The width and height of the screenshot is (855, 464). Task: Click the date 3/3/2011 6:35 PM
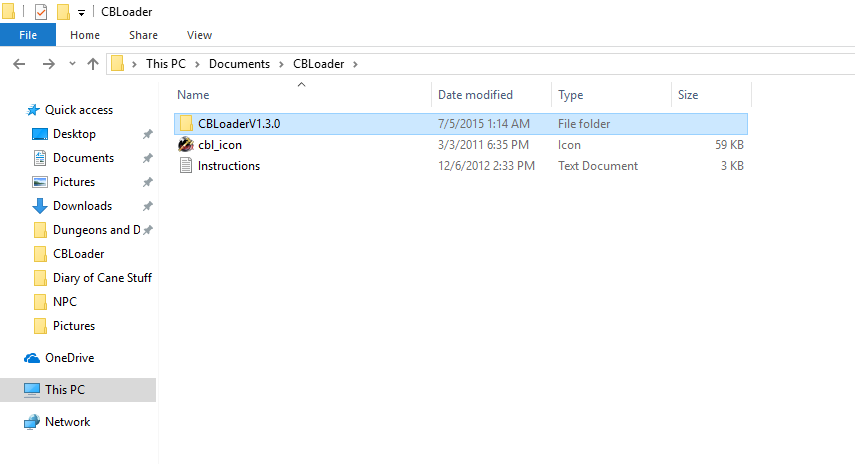pos(483,145)
